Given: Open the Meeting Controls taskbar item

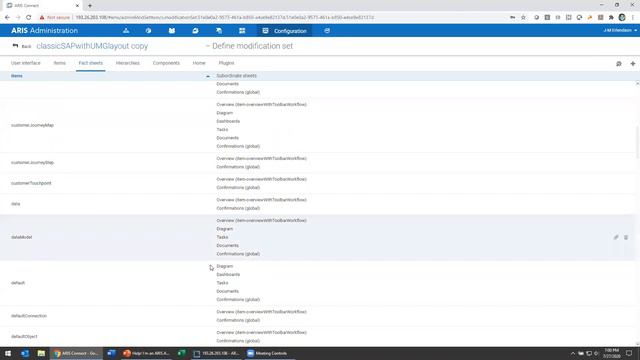Looking at the screenshot, I should (268, 353).
